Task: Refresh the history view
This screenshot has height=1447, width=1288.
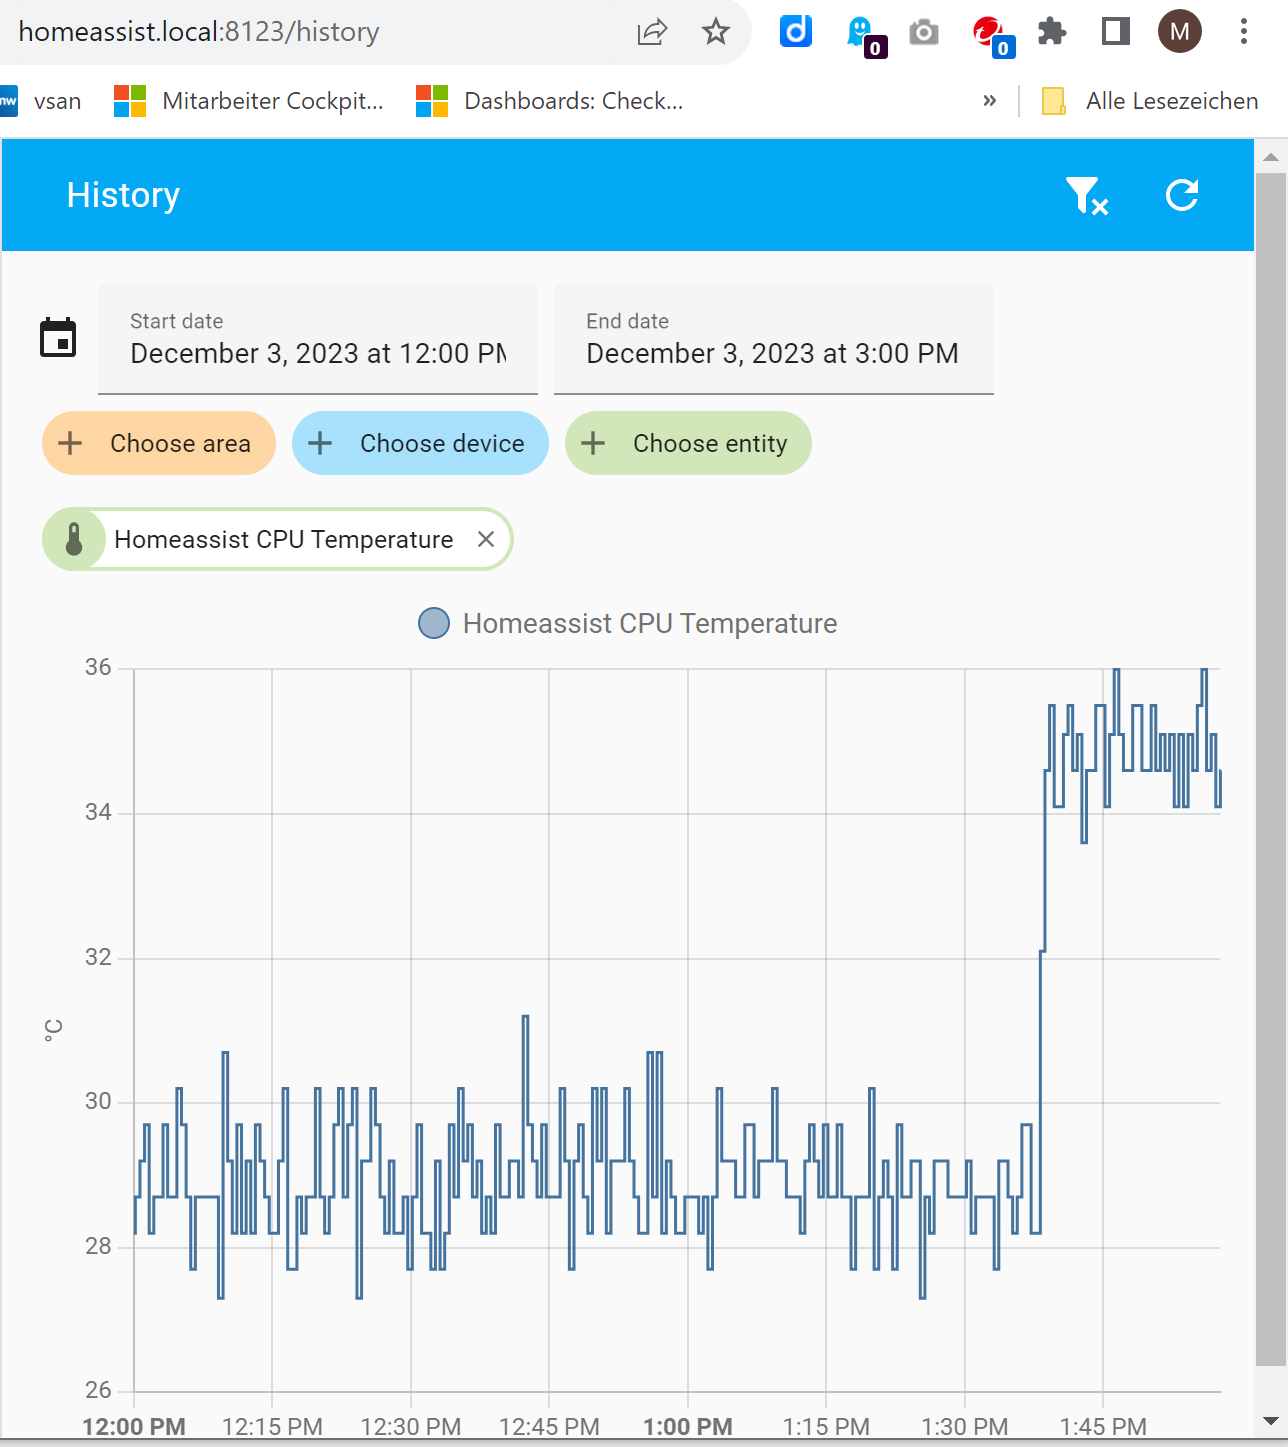Action: [1181, 195]
